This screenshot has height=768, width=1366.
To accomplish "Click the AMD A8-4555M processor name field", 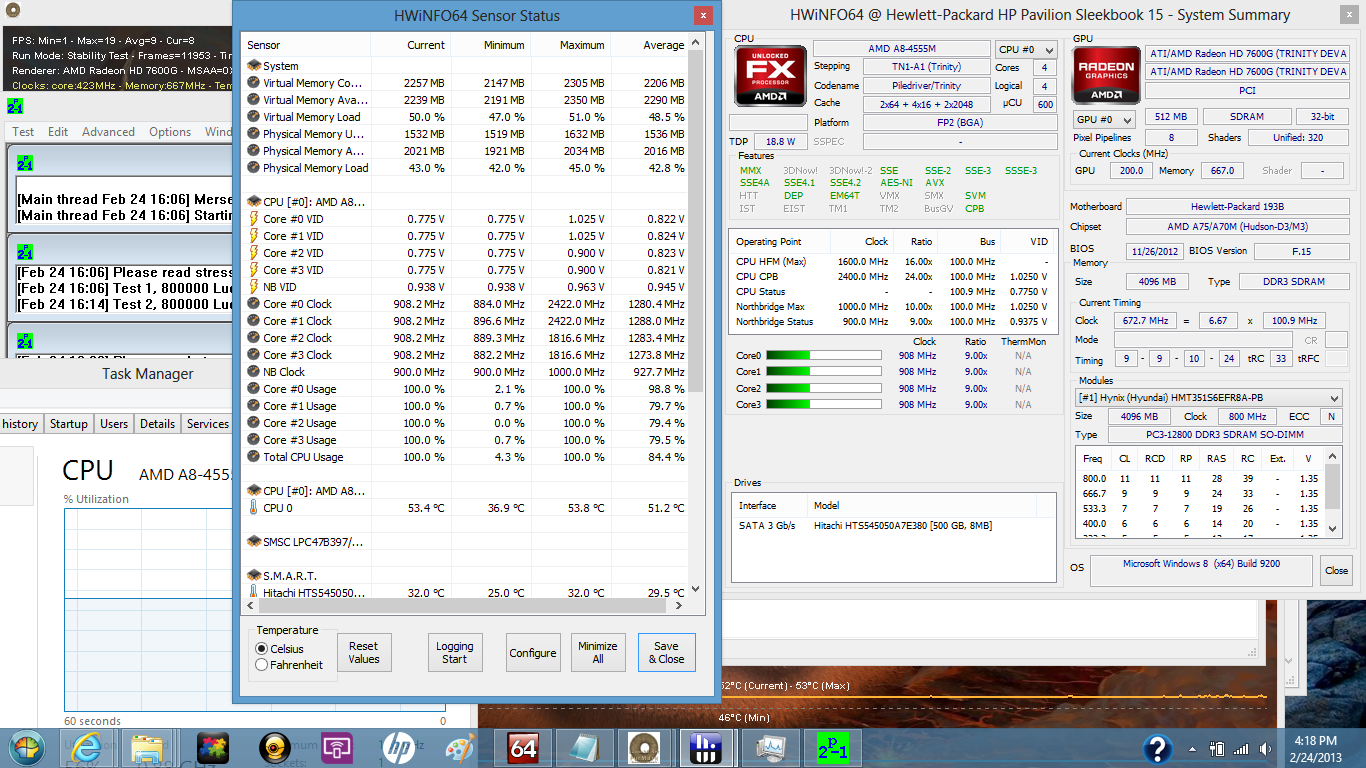I will pyautogui.click(x=902, y=49).
